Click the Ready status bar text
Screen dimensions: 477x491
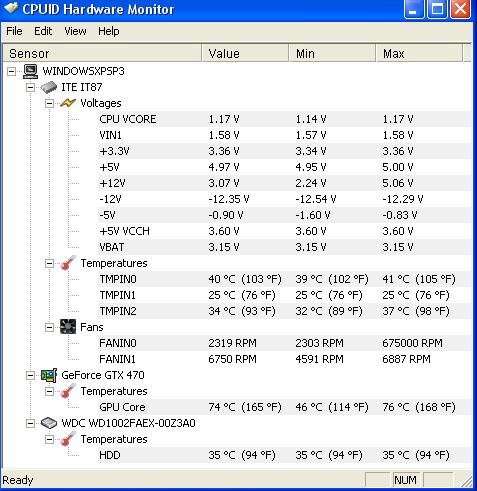coord(18,480)
